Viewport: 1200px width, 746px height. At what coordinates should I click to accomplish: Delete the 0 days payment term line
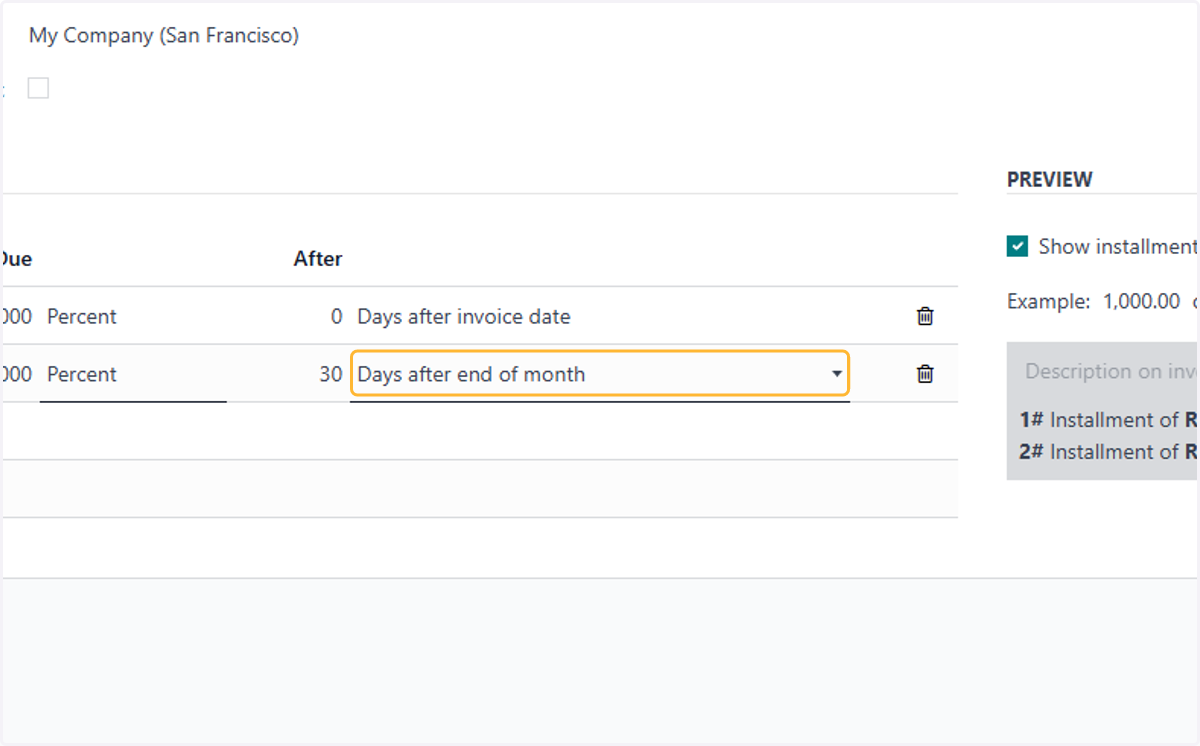coord(925,316)
